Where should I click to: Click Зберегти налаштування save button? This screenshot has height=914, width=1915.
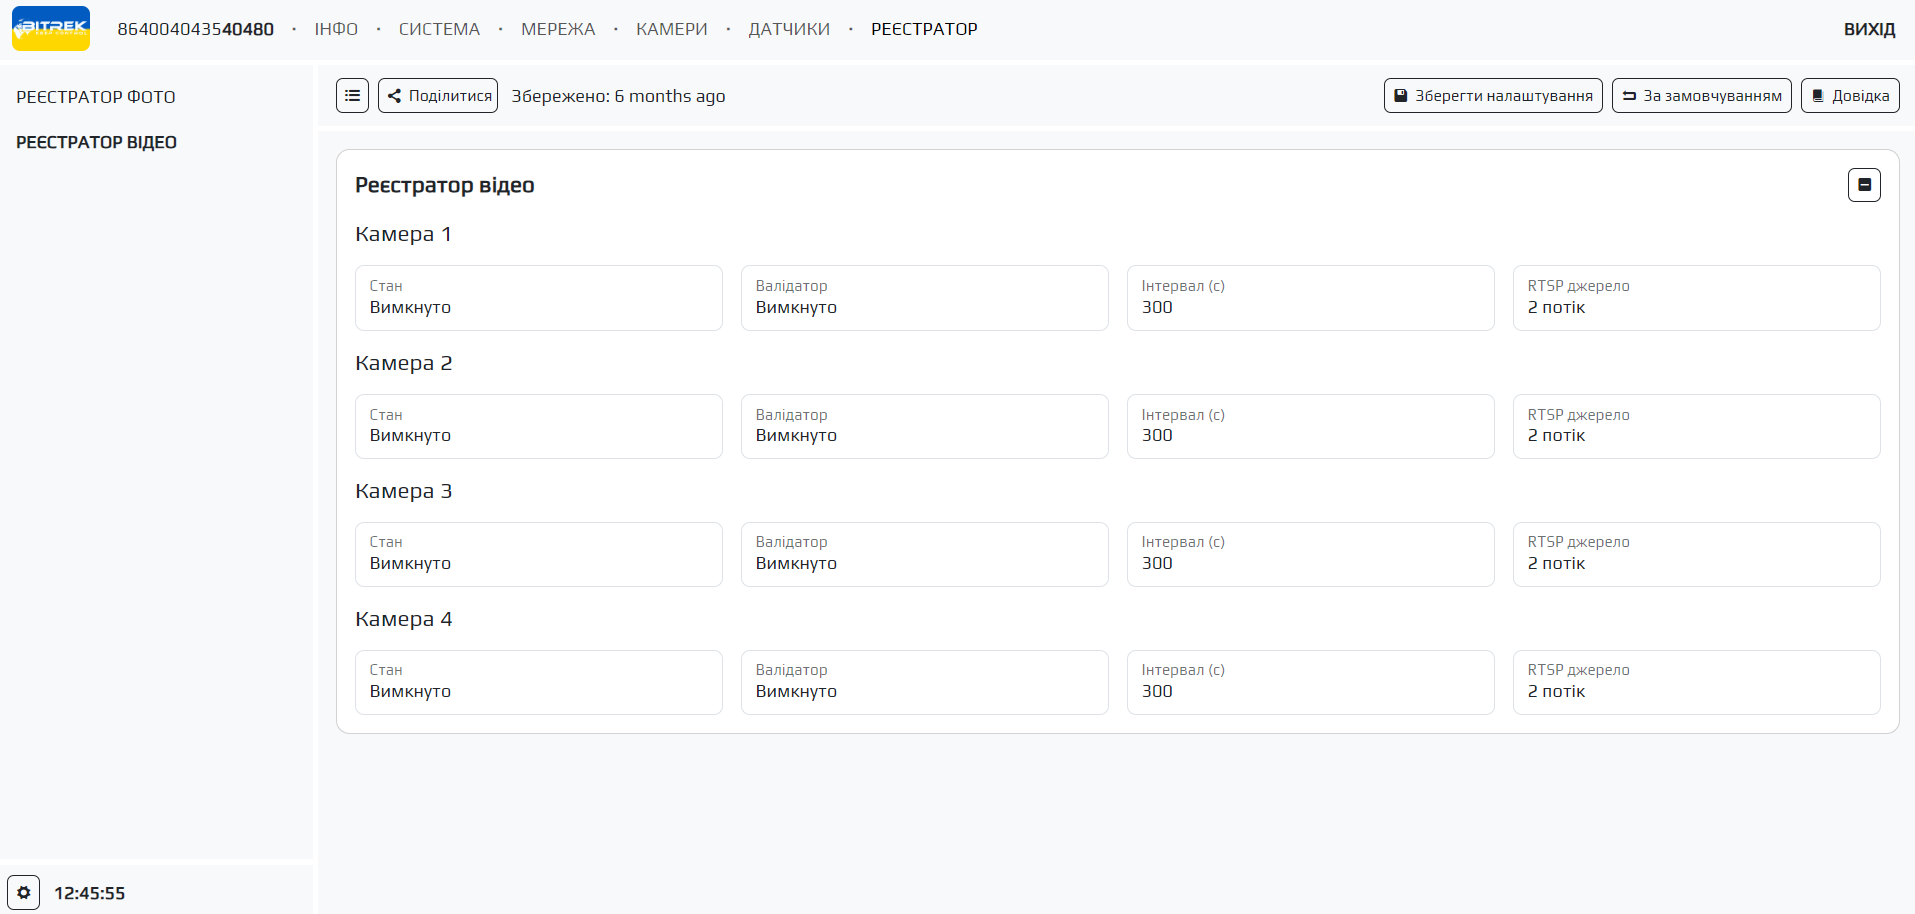coord(1493,96)
